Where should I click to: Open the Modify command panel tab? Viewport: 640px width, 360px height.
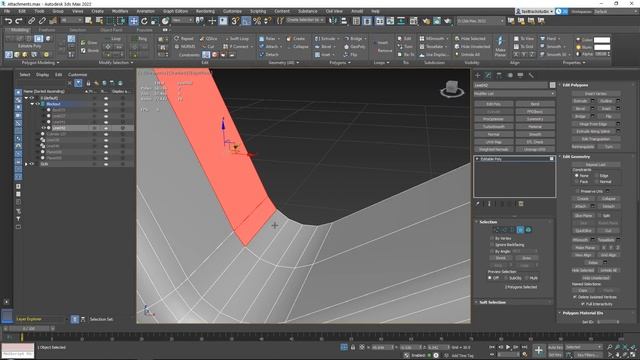tap(488, 75)
